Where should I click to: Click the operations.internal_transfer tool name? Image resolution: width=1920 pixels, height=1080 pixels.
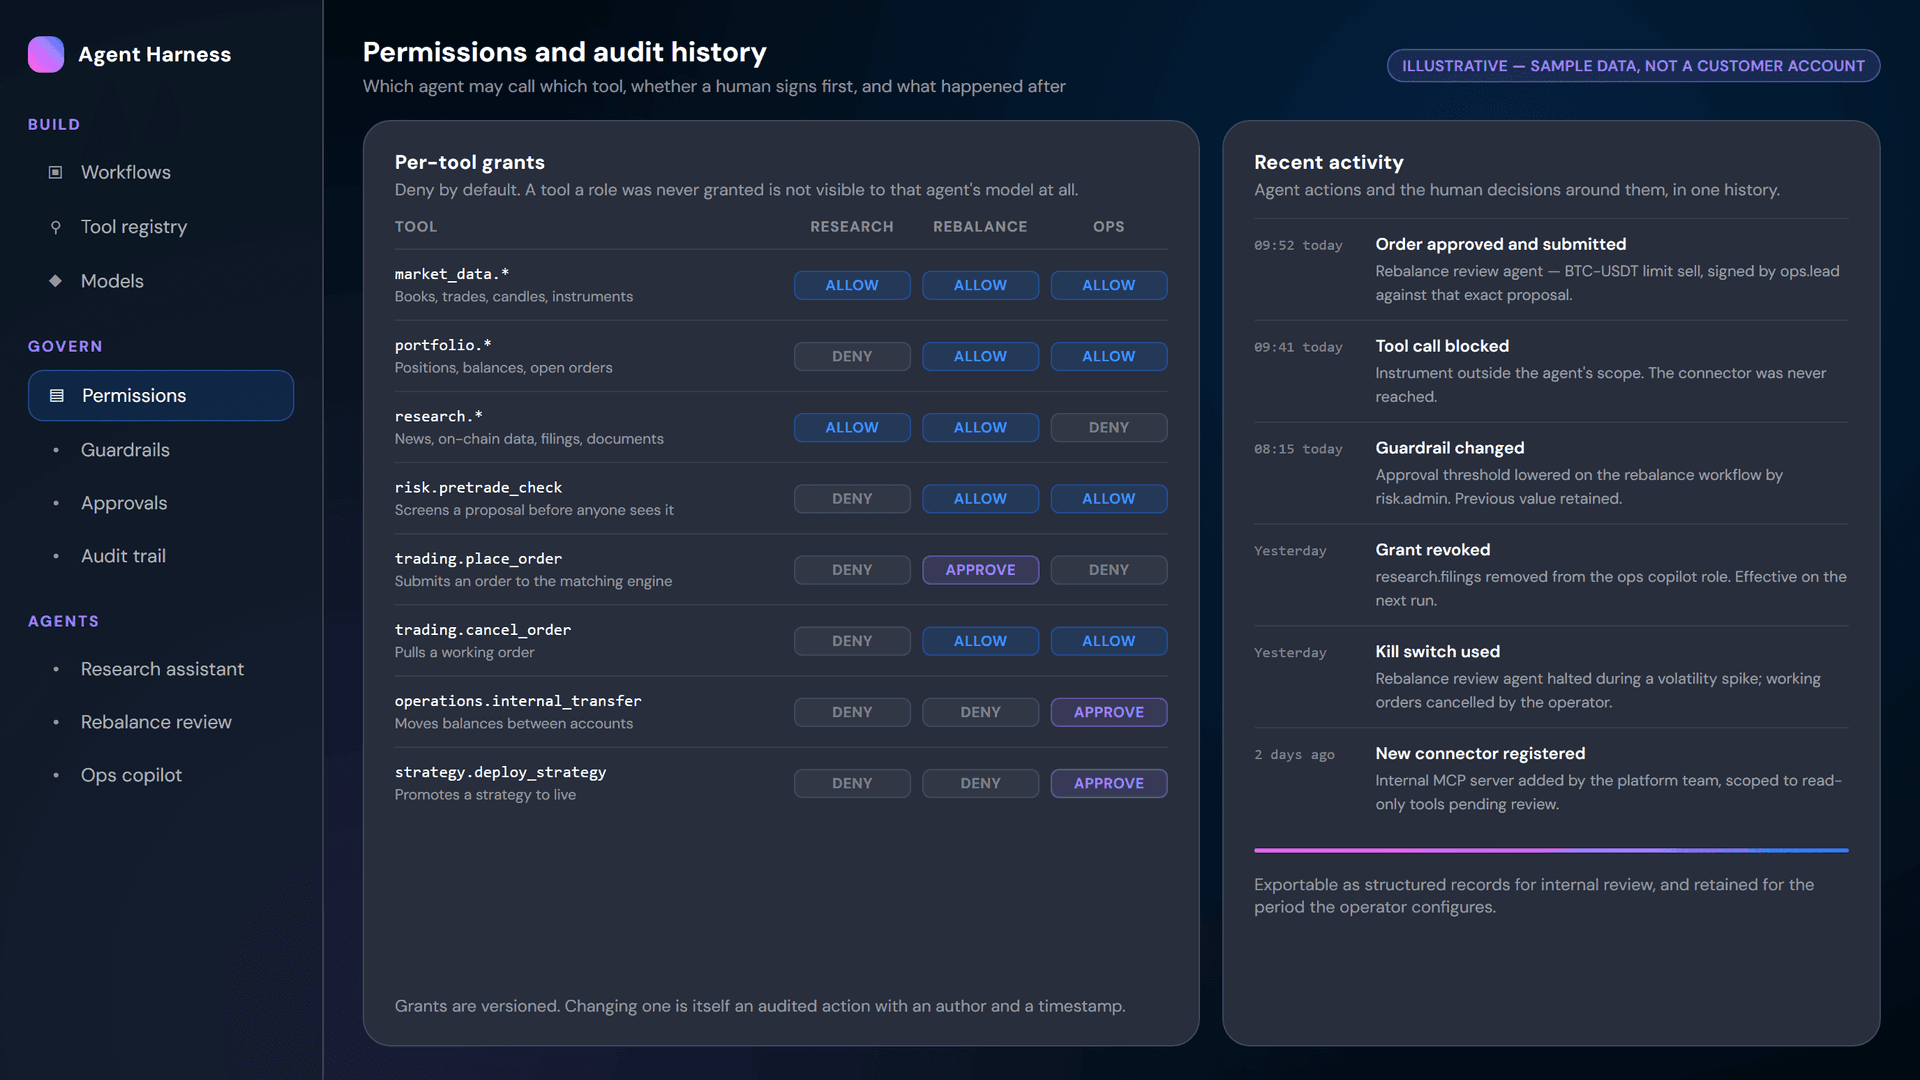coord(518,701)
